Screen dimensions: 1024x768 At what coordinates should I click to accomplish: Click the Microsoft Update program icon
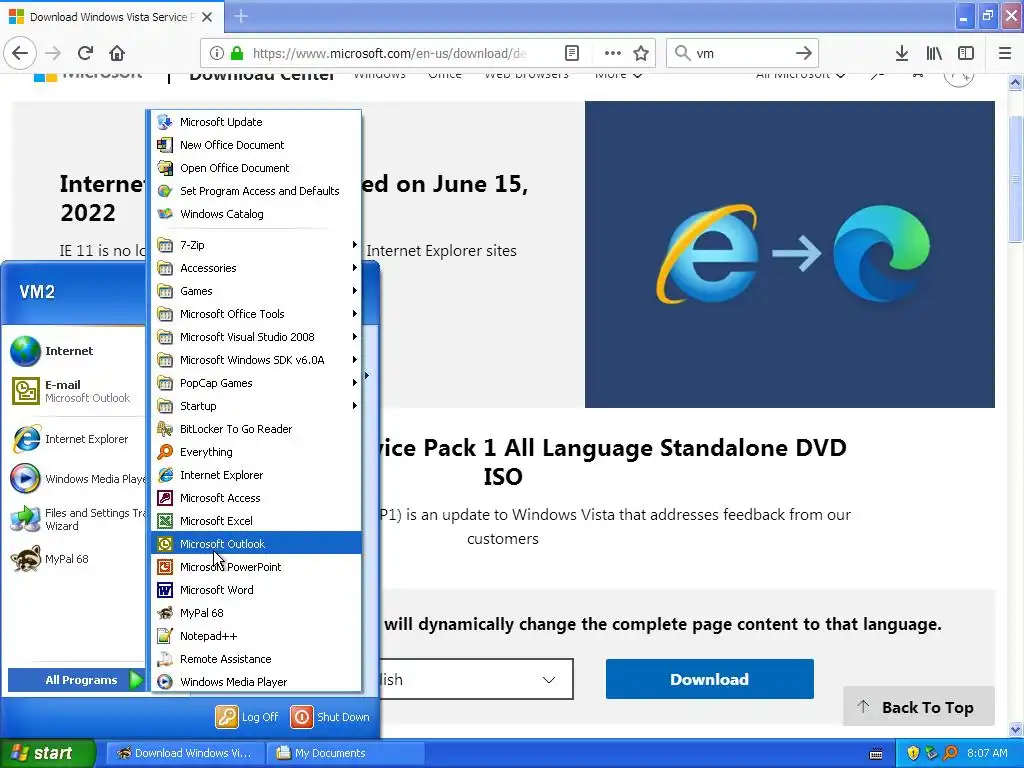(x=165, y=121)
